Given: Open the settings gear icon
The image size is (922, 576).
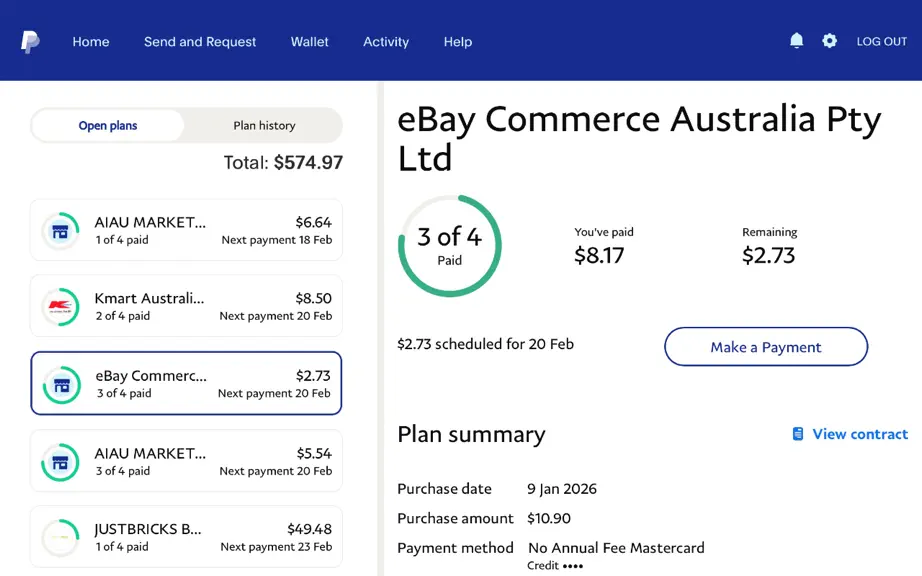Looking at the screenshot, I should tap(829, 41).
